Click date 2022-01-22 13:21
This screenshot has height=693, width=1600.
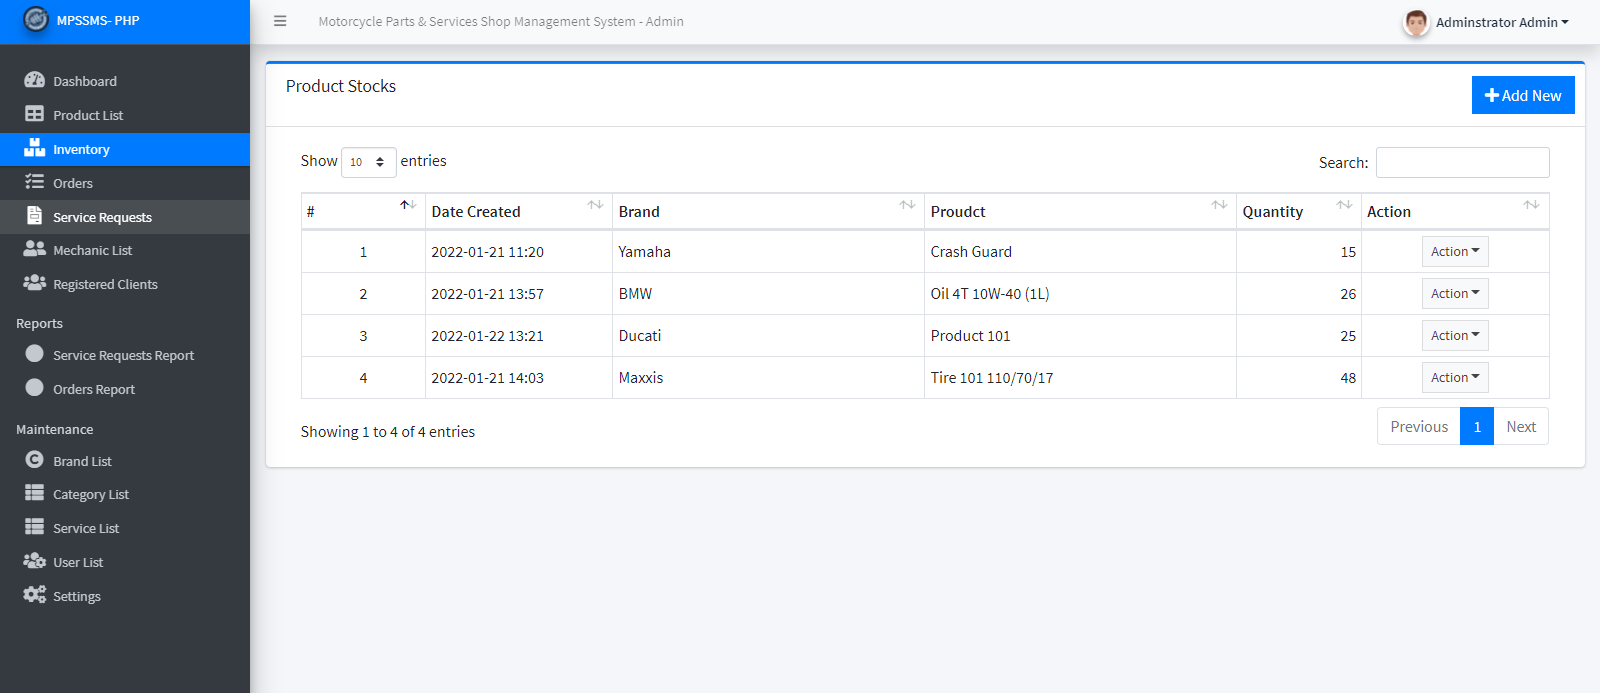487,336
